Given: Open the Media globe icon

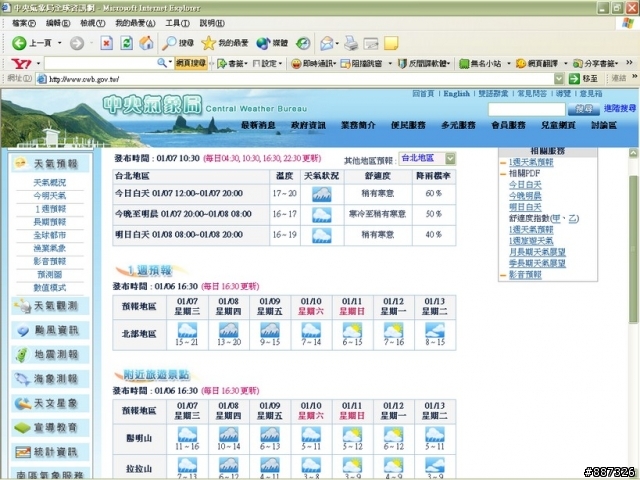Looking at the screenshot, I should (x=263, y=43).
